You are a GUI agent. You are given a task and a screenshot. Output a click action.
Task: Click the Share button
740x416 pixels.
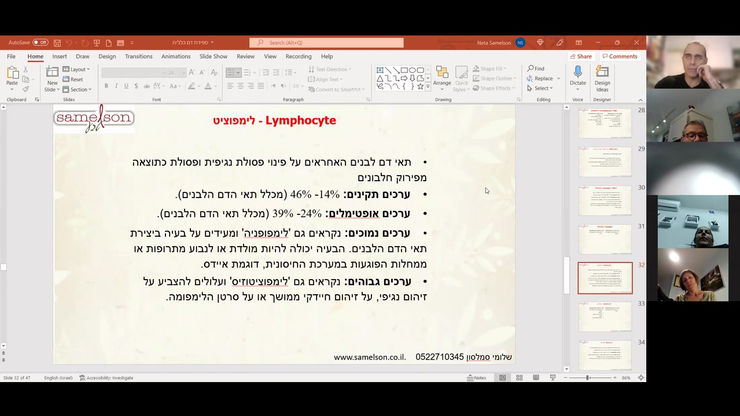[x=581, y=56]
